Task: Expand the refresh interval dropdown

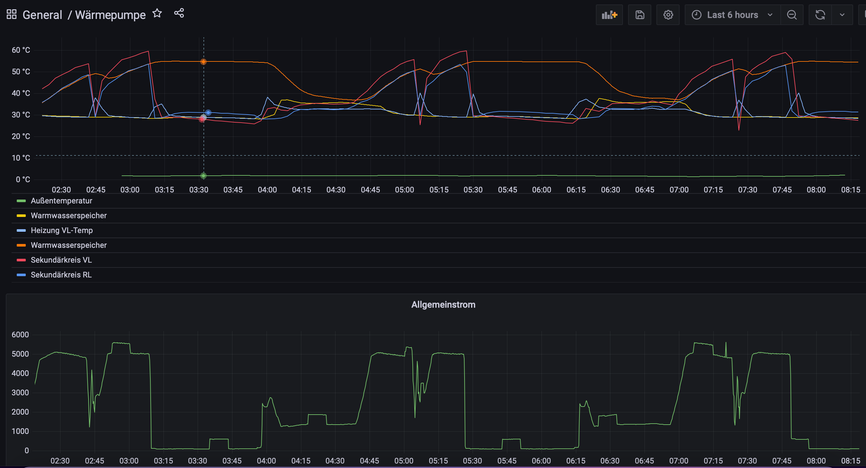Action: coord(842,15)
